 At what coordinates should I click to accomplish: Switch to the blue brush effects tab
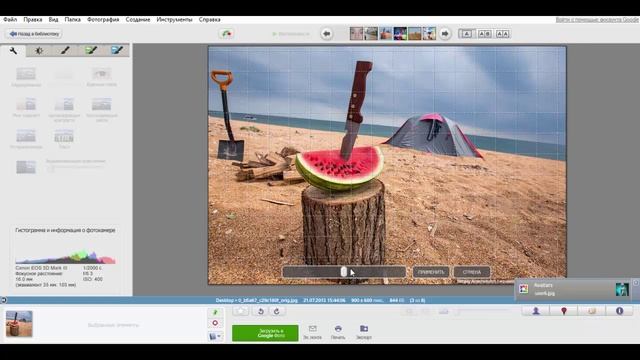[117, 51]
